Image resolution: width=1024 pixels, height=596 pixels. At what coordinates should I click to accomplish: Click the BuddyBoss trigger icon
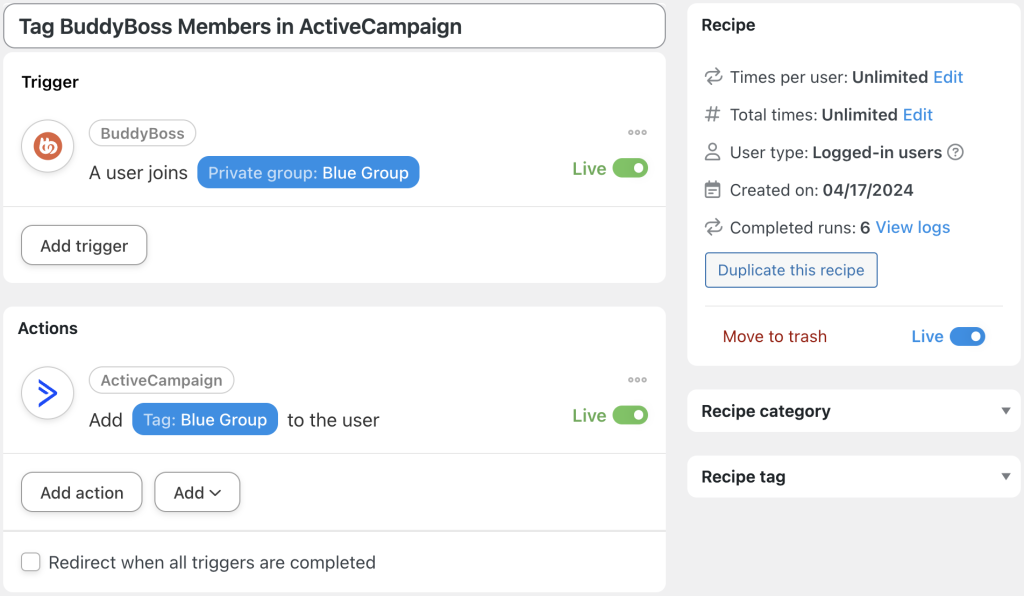[47, 144]
